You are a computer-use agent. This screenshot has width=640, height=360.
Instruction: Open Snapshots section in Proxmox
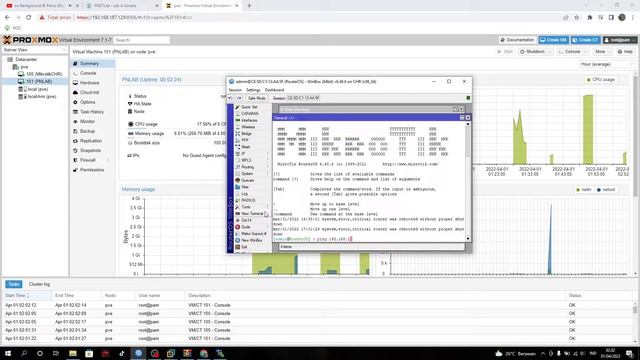pyautogui.click(x=93, y=151)
